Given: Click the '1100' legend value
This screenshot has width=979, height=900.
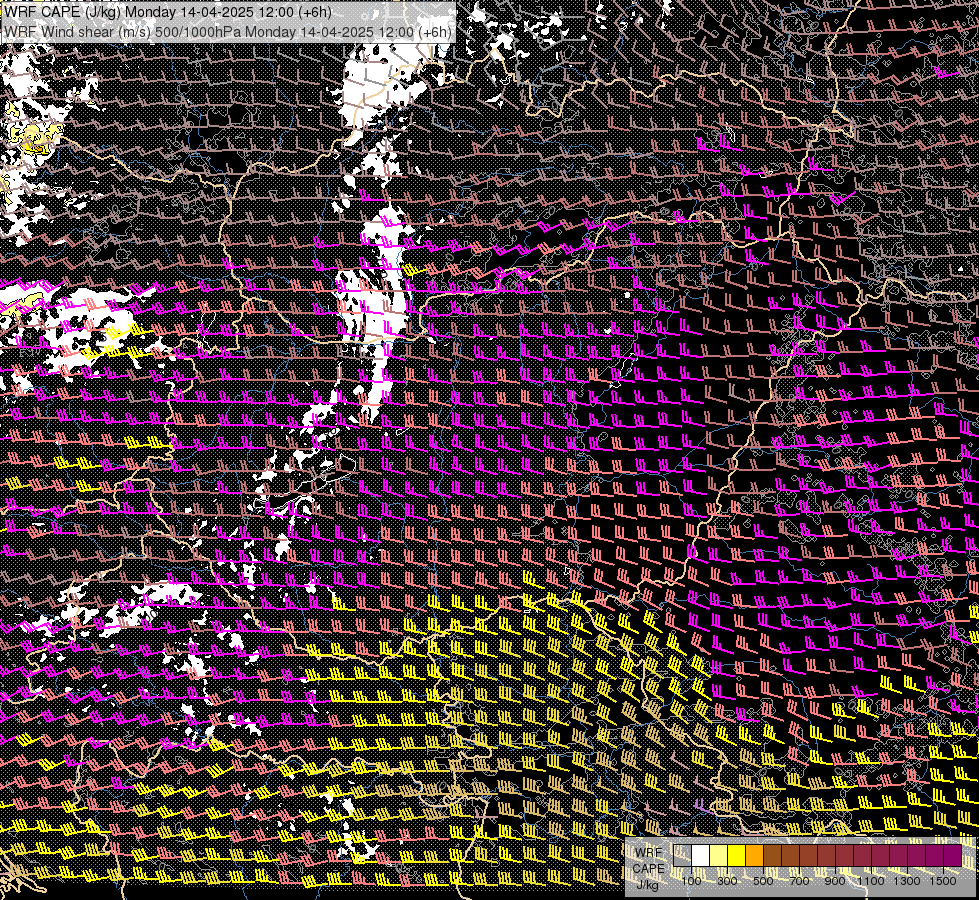Looking at the screenshot, I should [870, 881].
